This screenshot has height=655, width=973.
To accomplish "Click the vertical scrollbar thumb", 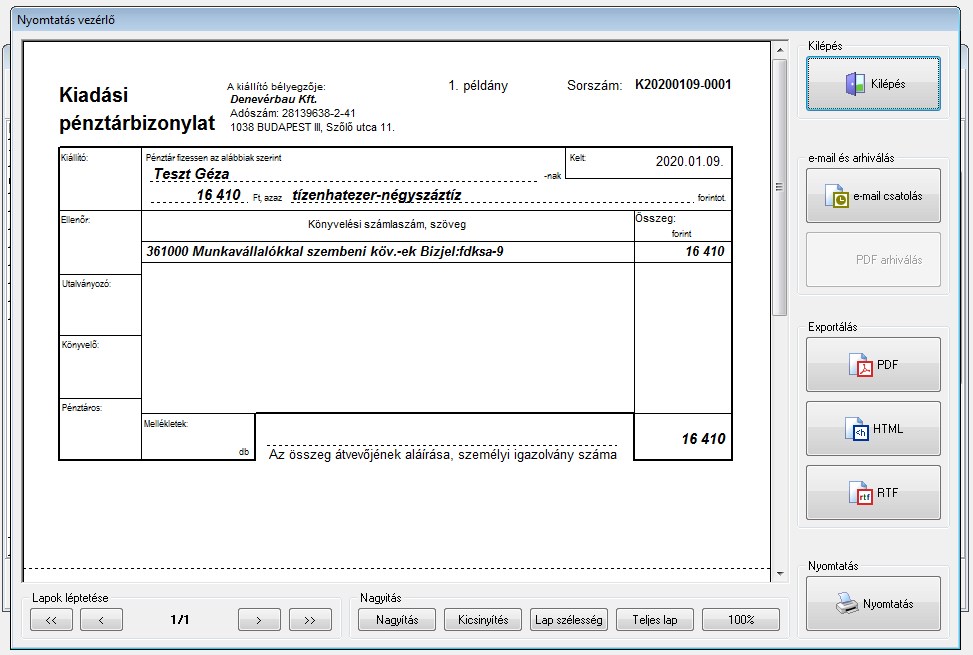I will [x=780, y=187].
